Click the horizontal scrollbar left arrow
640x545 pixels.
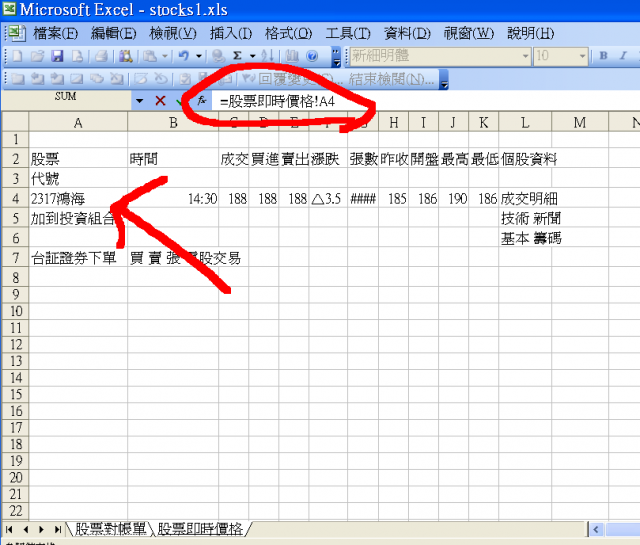[596, 529]
